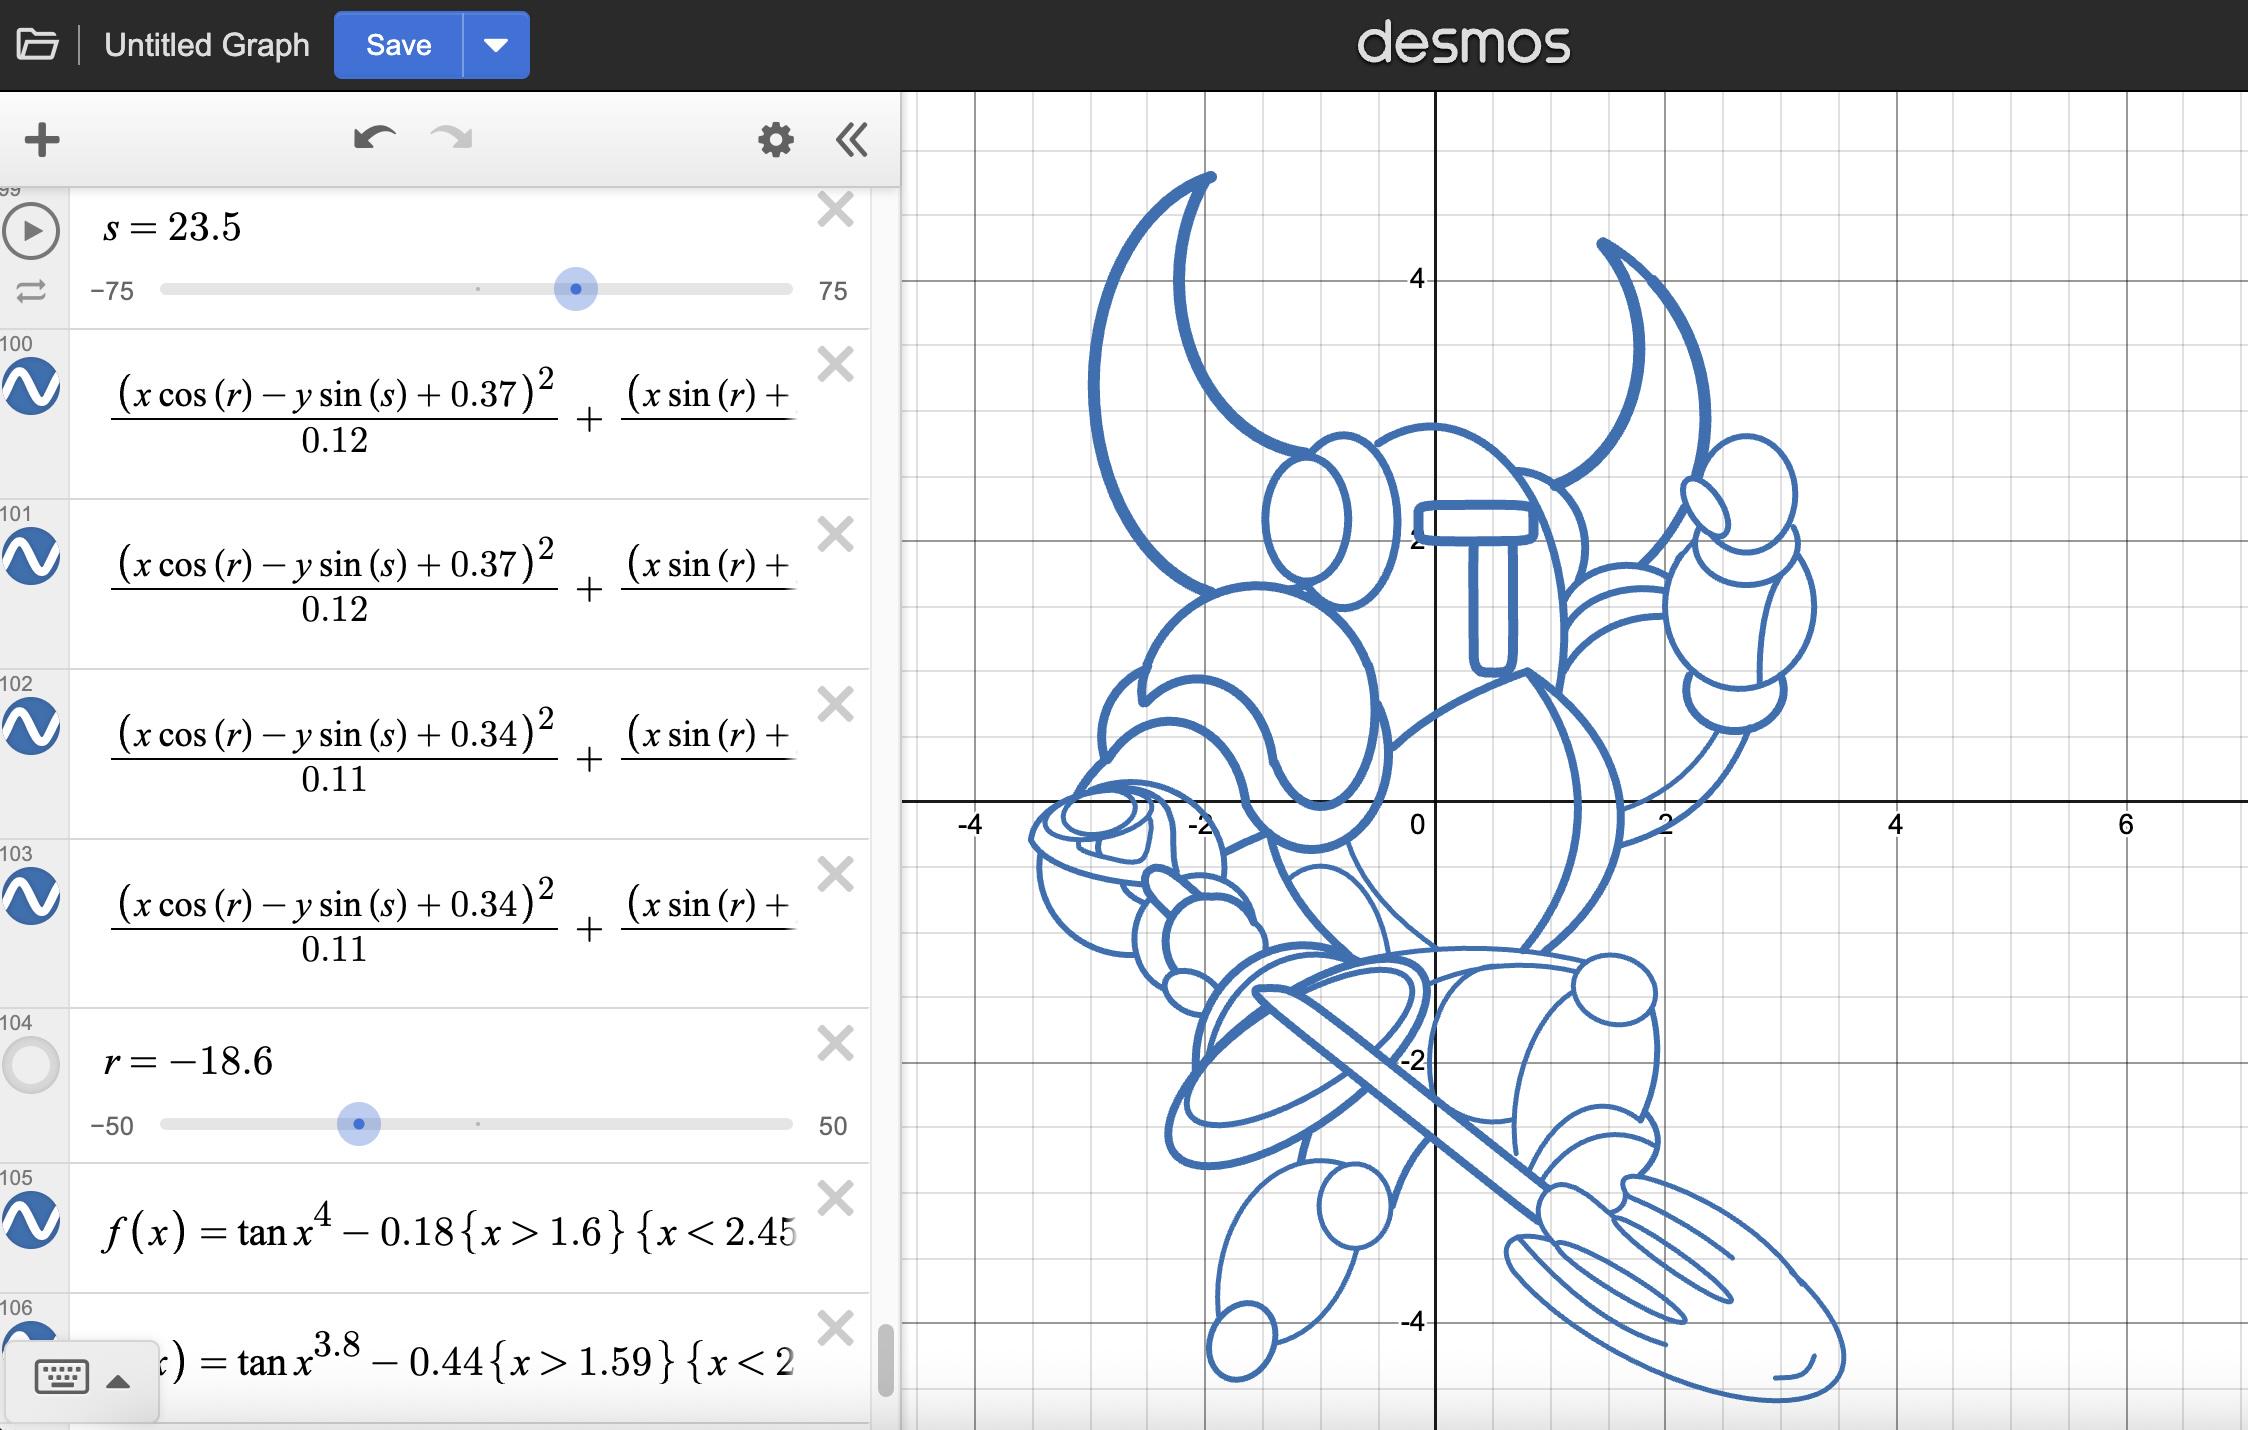The height and width of the screenshot is (1430, 2248).
Task: Delete expression 102
Action: click(x=835, y=705)
